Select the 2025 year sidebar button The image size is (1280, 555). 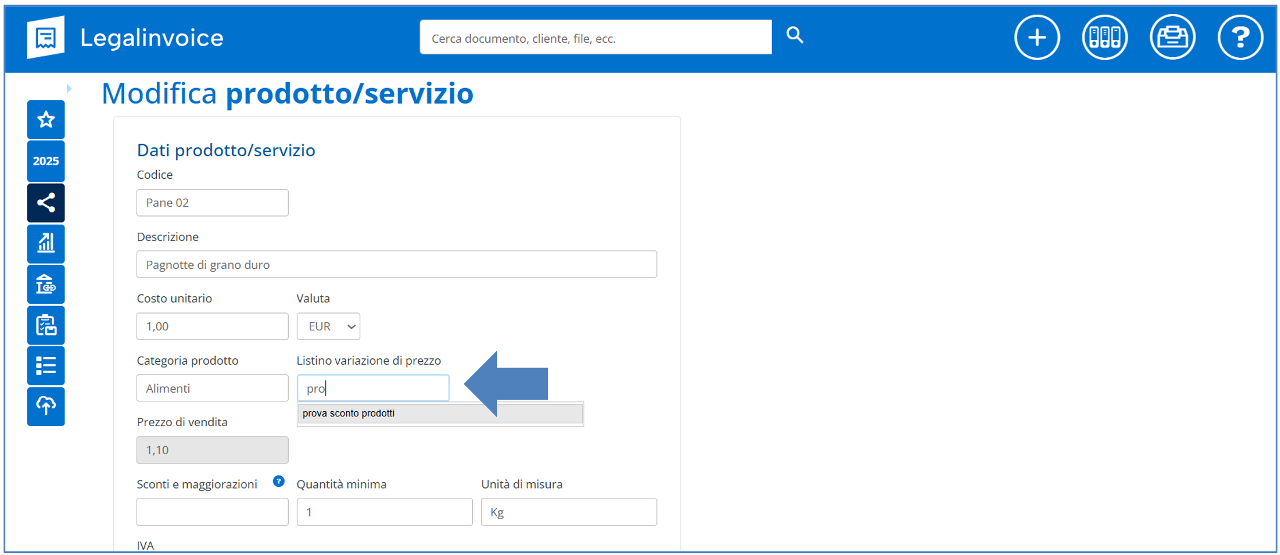pos(46,161)
